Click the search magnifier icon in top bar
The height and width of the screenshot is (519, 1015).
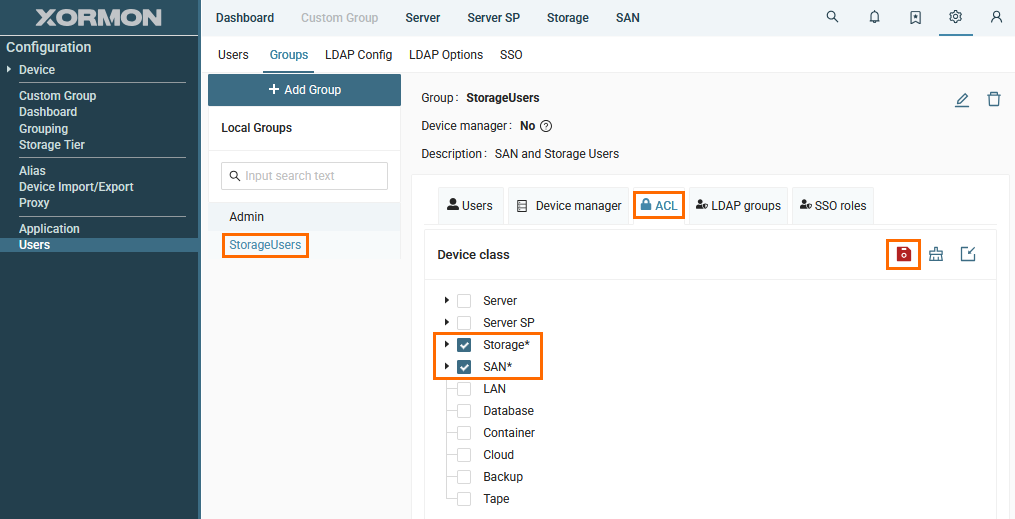click(x=832, y=17)
